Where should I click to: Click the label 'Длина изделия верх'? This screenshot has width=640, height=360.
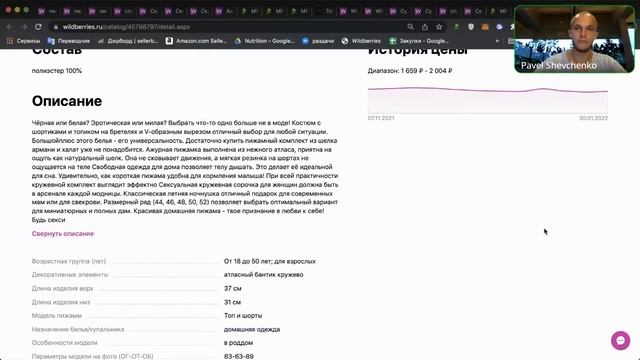click(x=62, y=288)
